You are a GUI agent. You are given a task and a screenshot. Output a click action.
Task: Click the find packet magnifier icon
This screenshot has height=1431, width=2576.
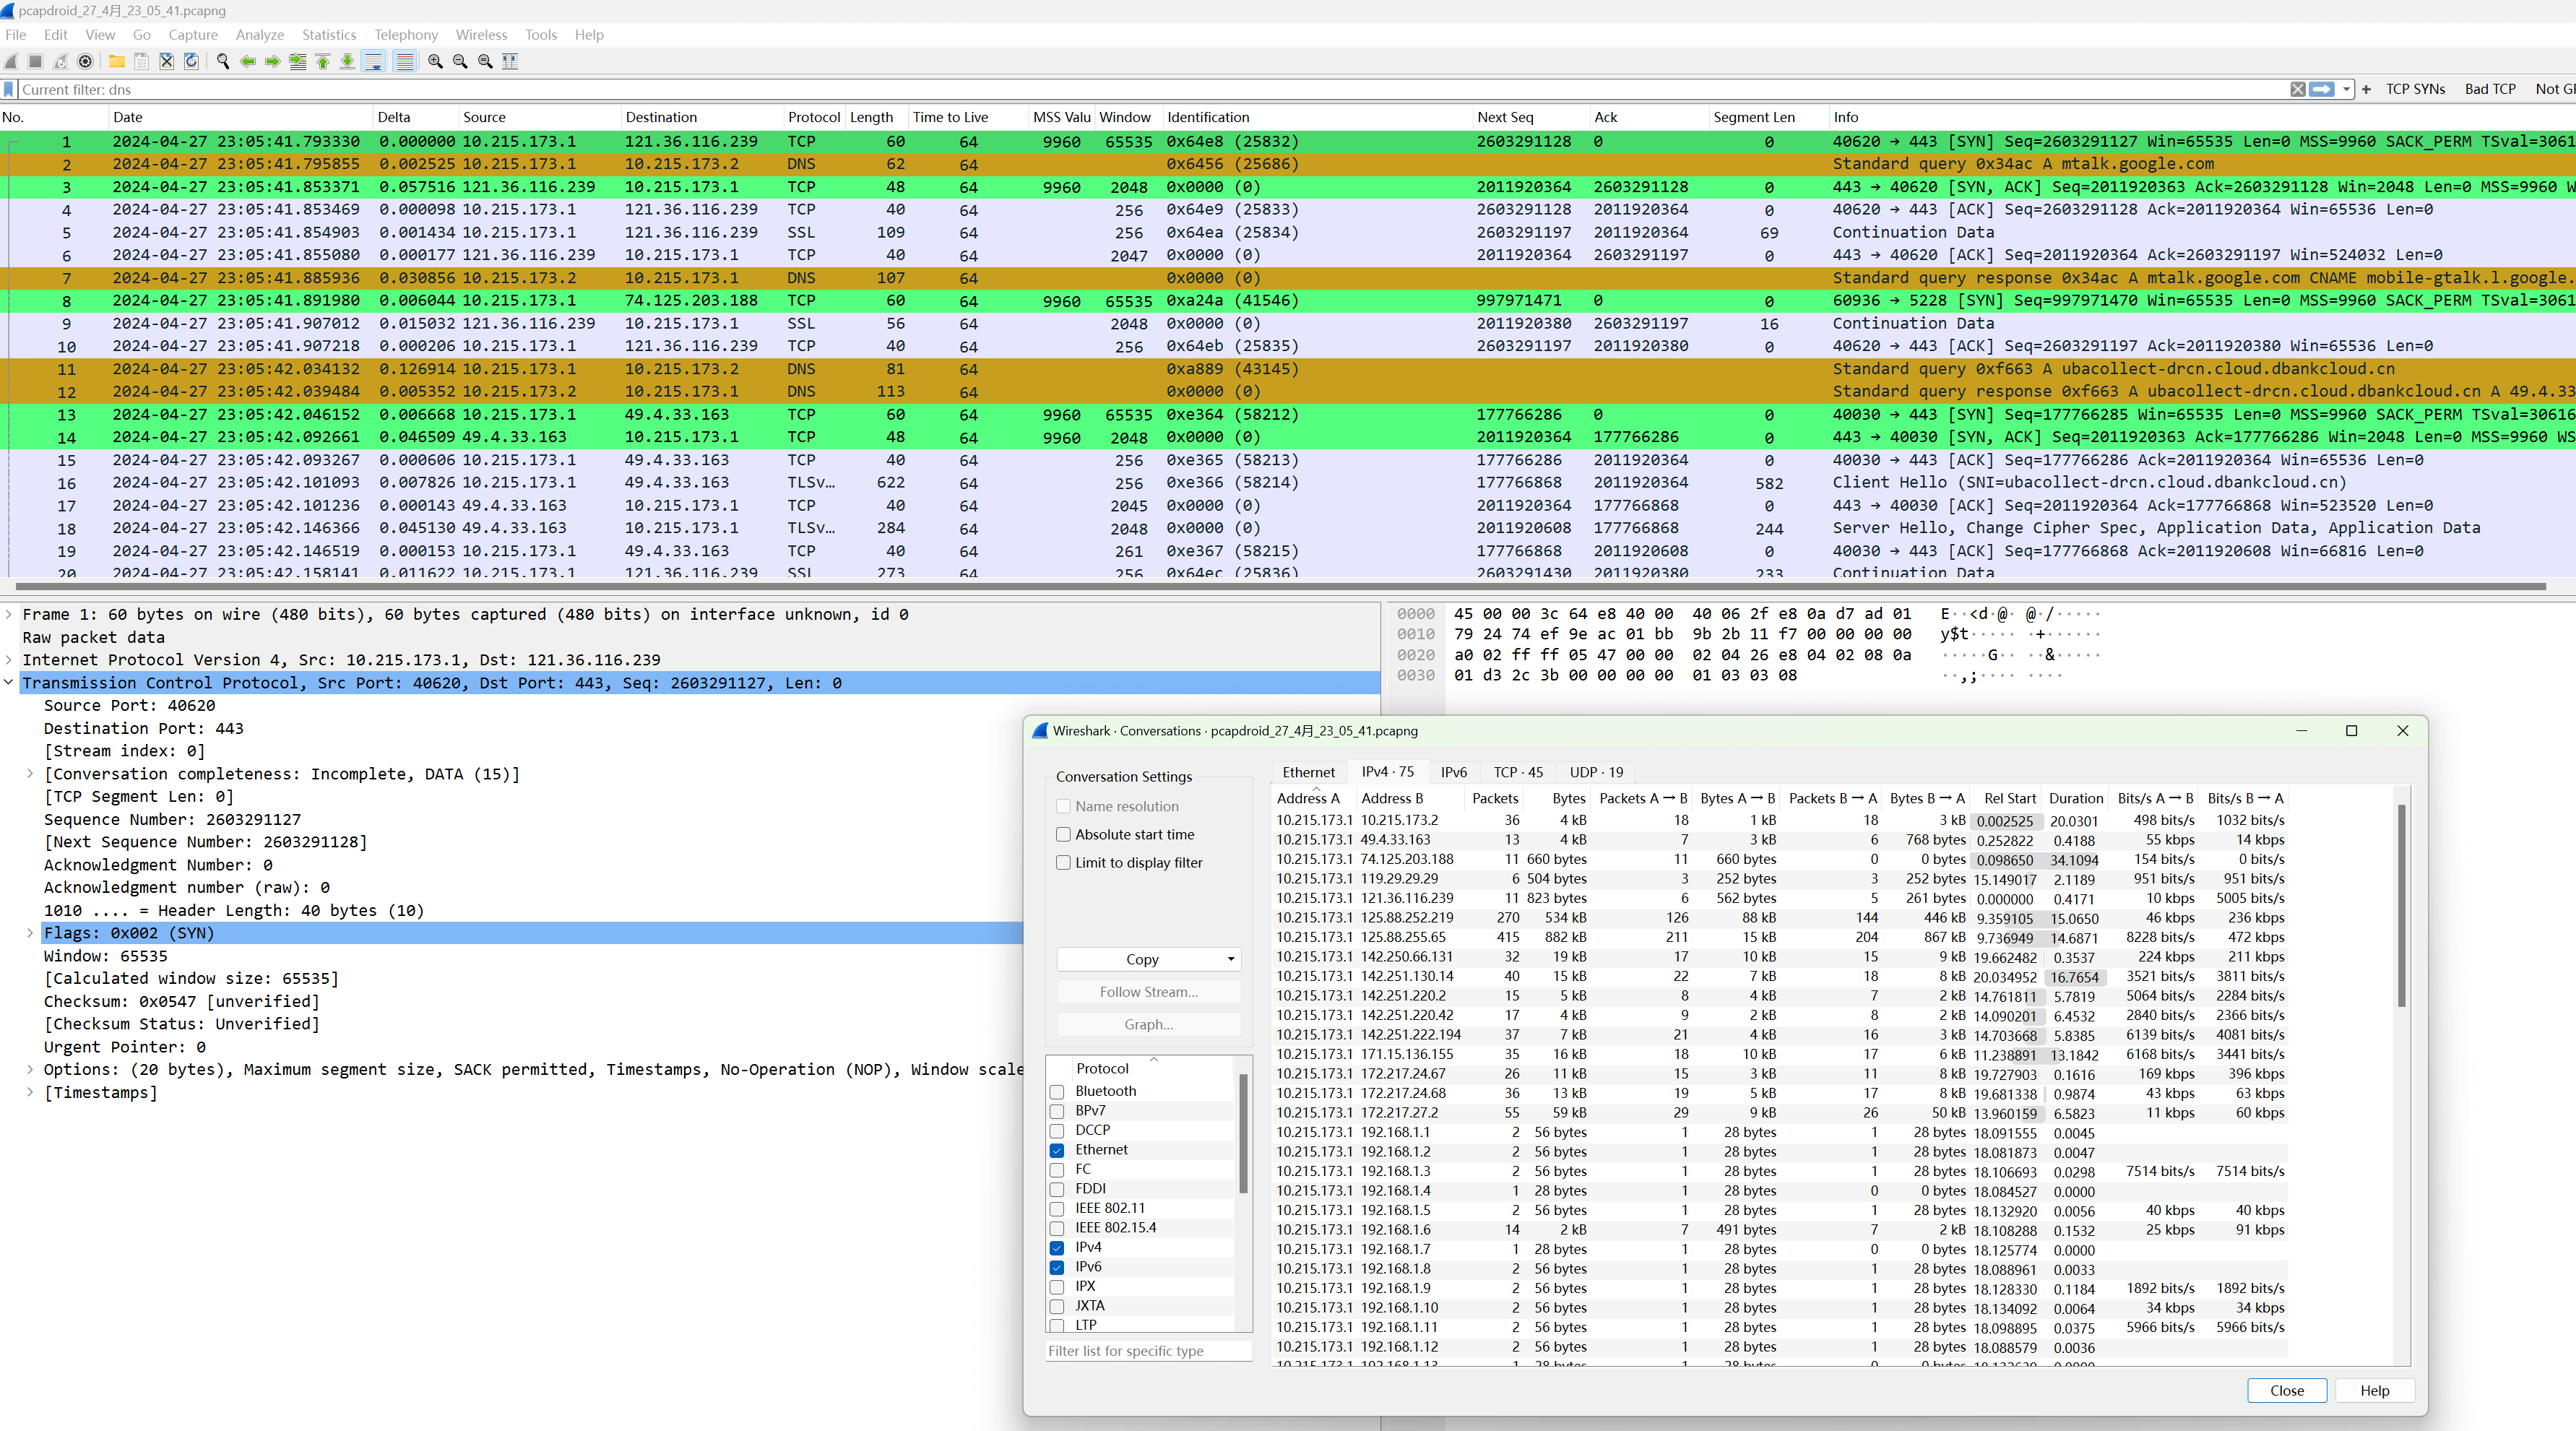(222, 62)
